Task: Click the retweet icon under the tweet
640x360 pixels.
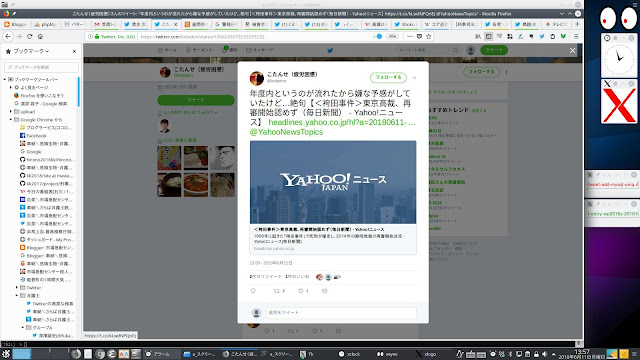Action: tap(277, 291)
